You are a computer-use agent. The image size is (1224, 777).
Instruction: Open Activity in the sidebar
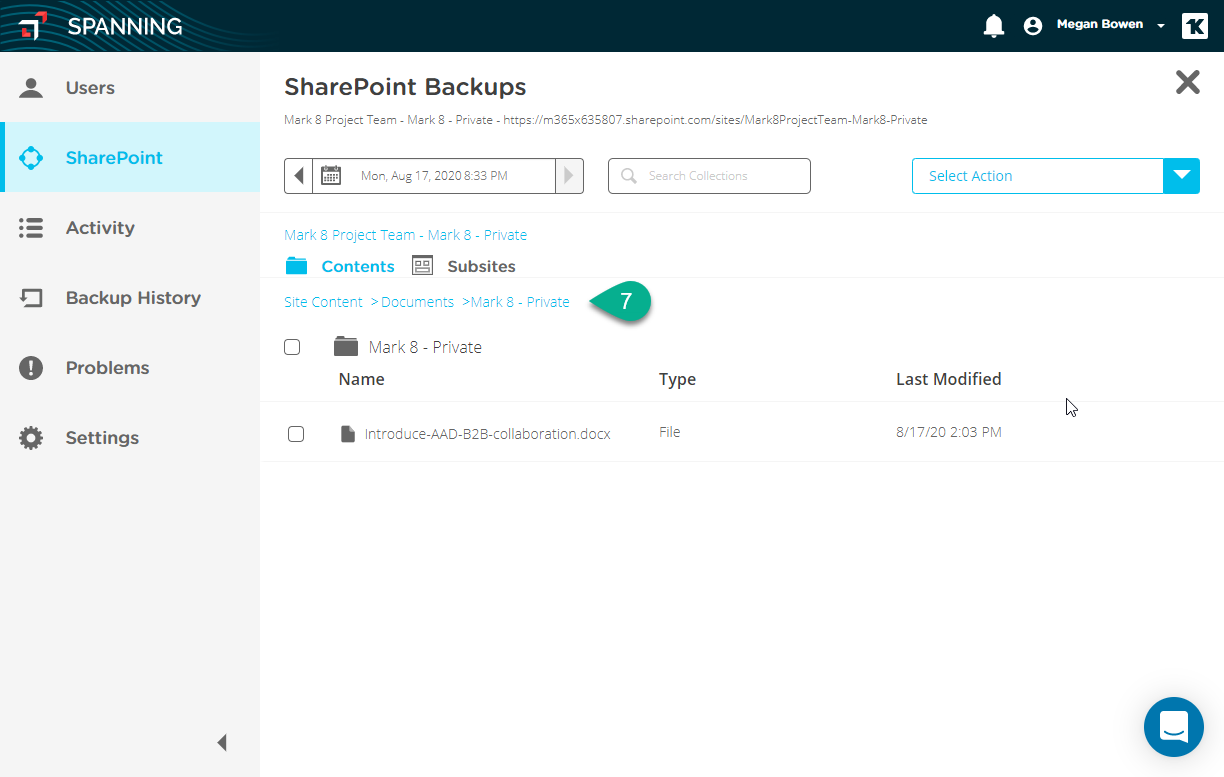[130, 227]
